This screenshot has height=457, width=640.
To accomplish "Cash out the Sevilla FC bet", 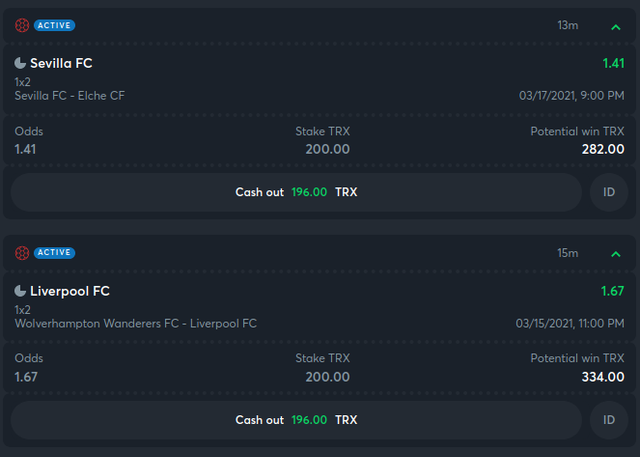I will point(296,192).
